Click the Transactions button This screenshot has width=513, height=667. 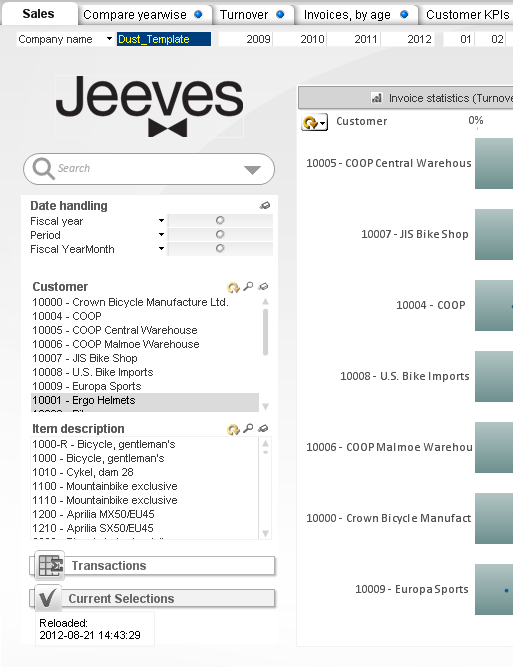point(154,566)
